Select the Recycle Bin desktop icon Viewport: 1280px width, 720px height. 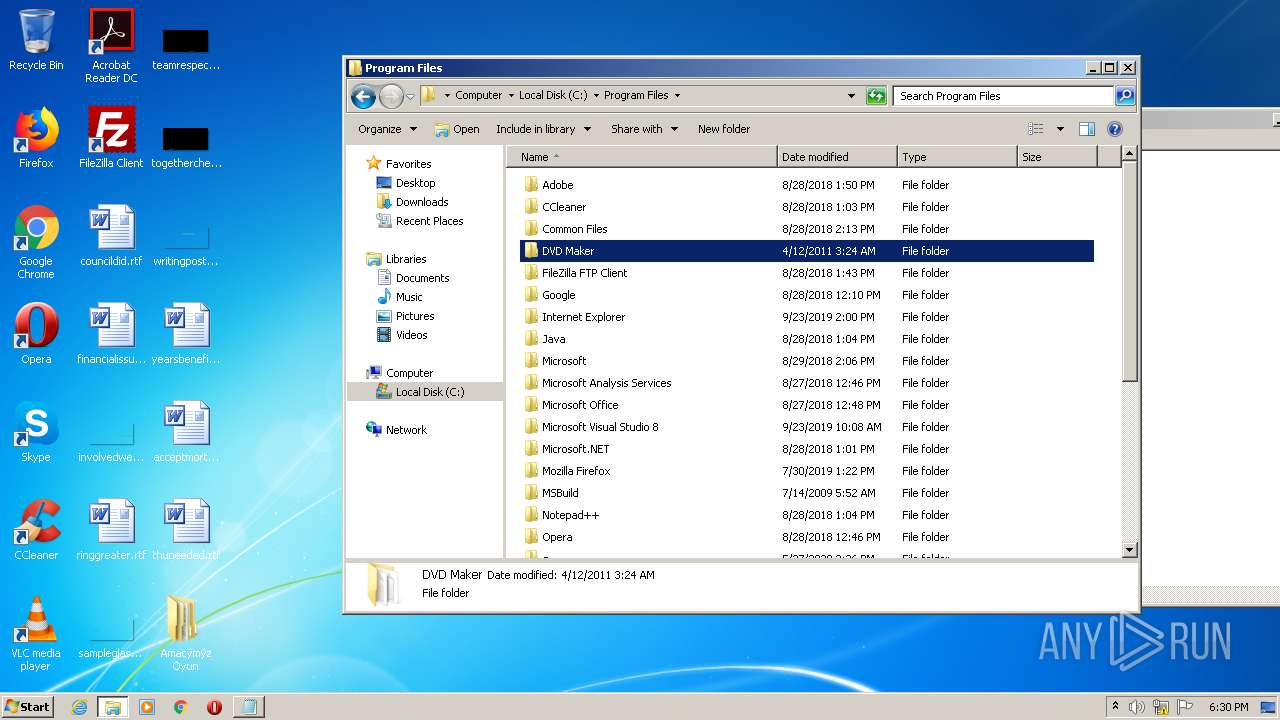click(x=36, y=40)
